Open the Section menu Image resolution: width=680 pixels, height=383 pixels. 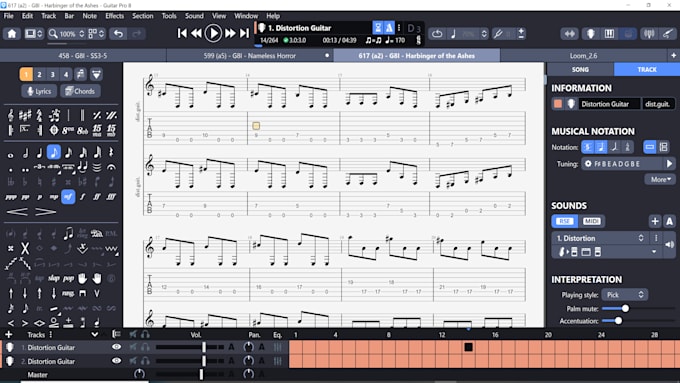(x=142, y=16)
